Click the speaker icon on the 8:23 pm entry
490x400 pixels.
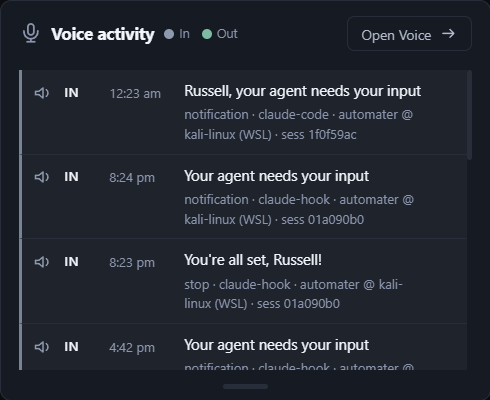point(42,262)
